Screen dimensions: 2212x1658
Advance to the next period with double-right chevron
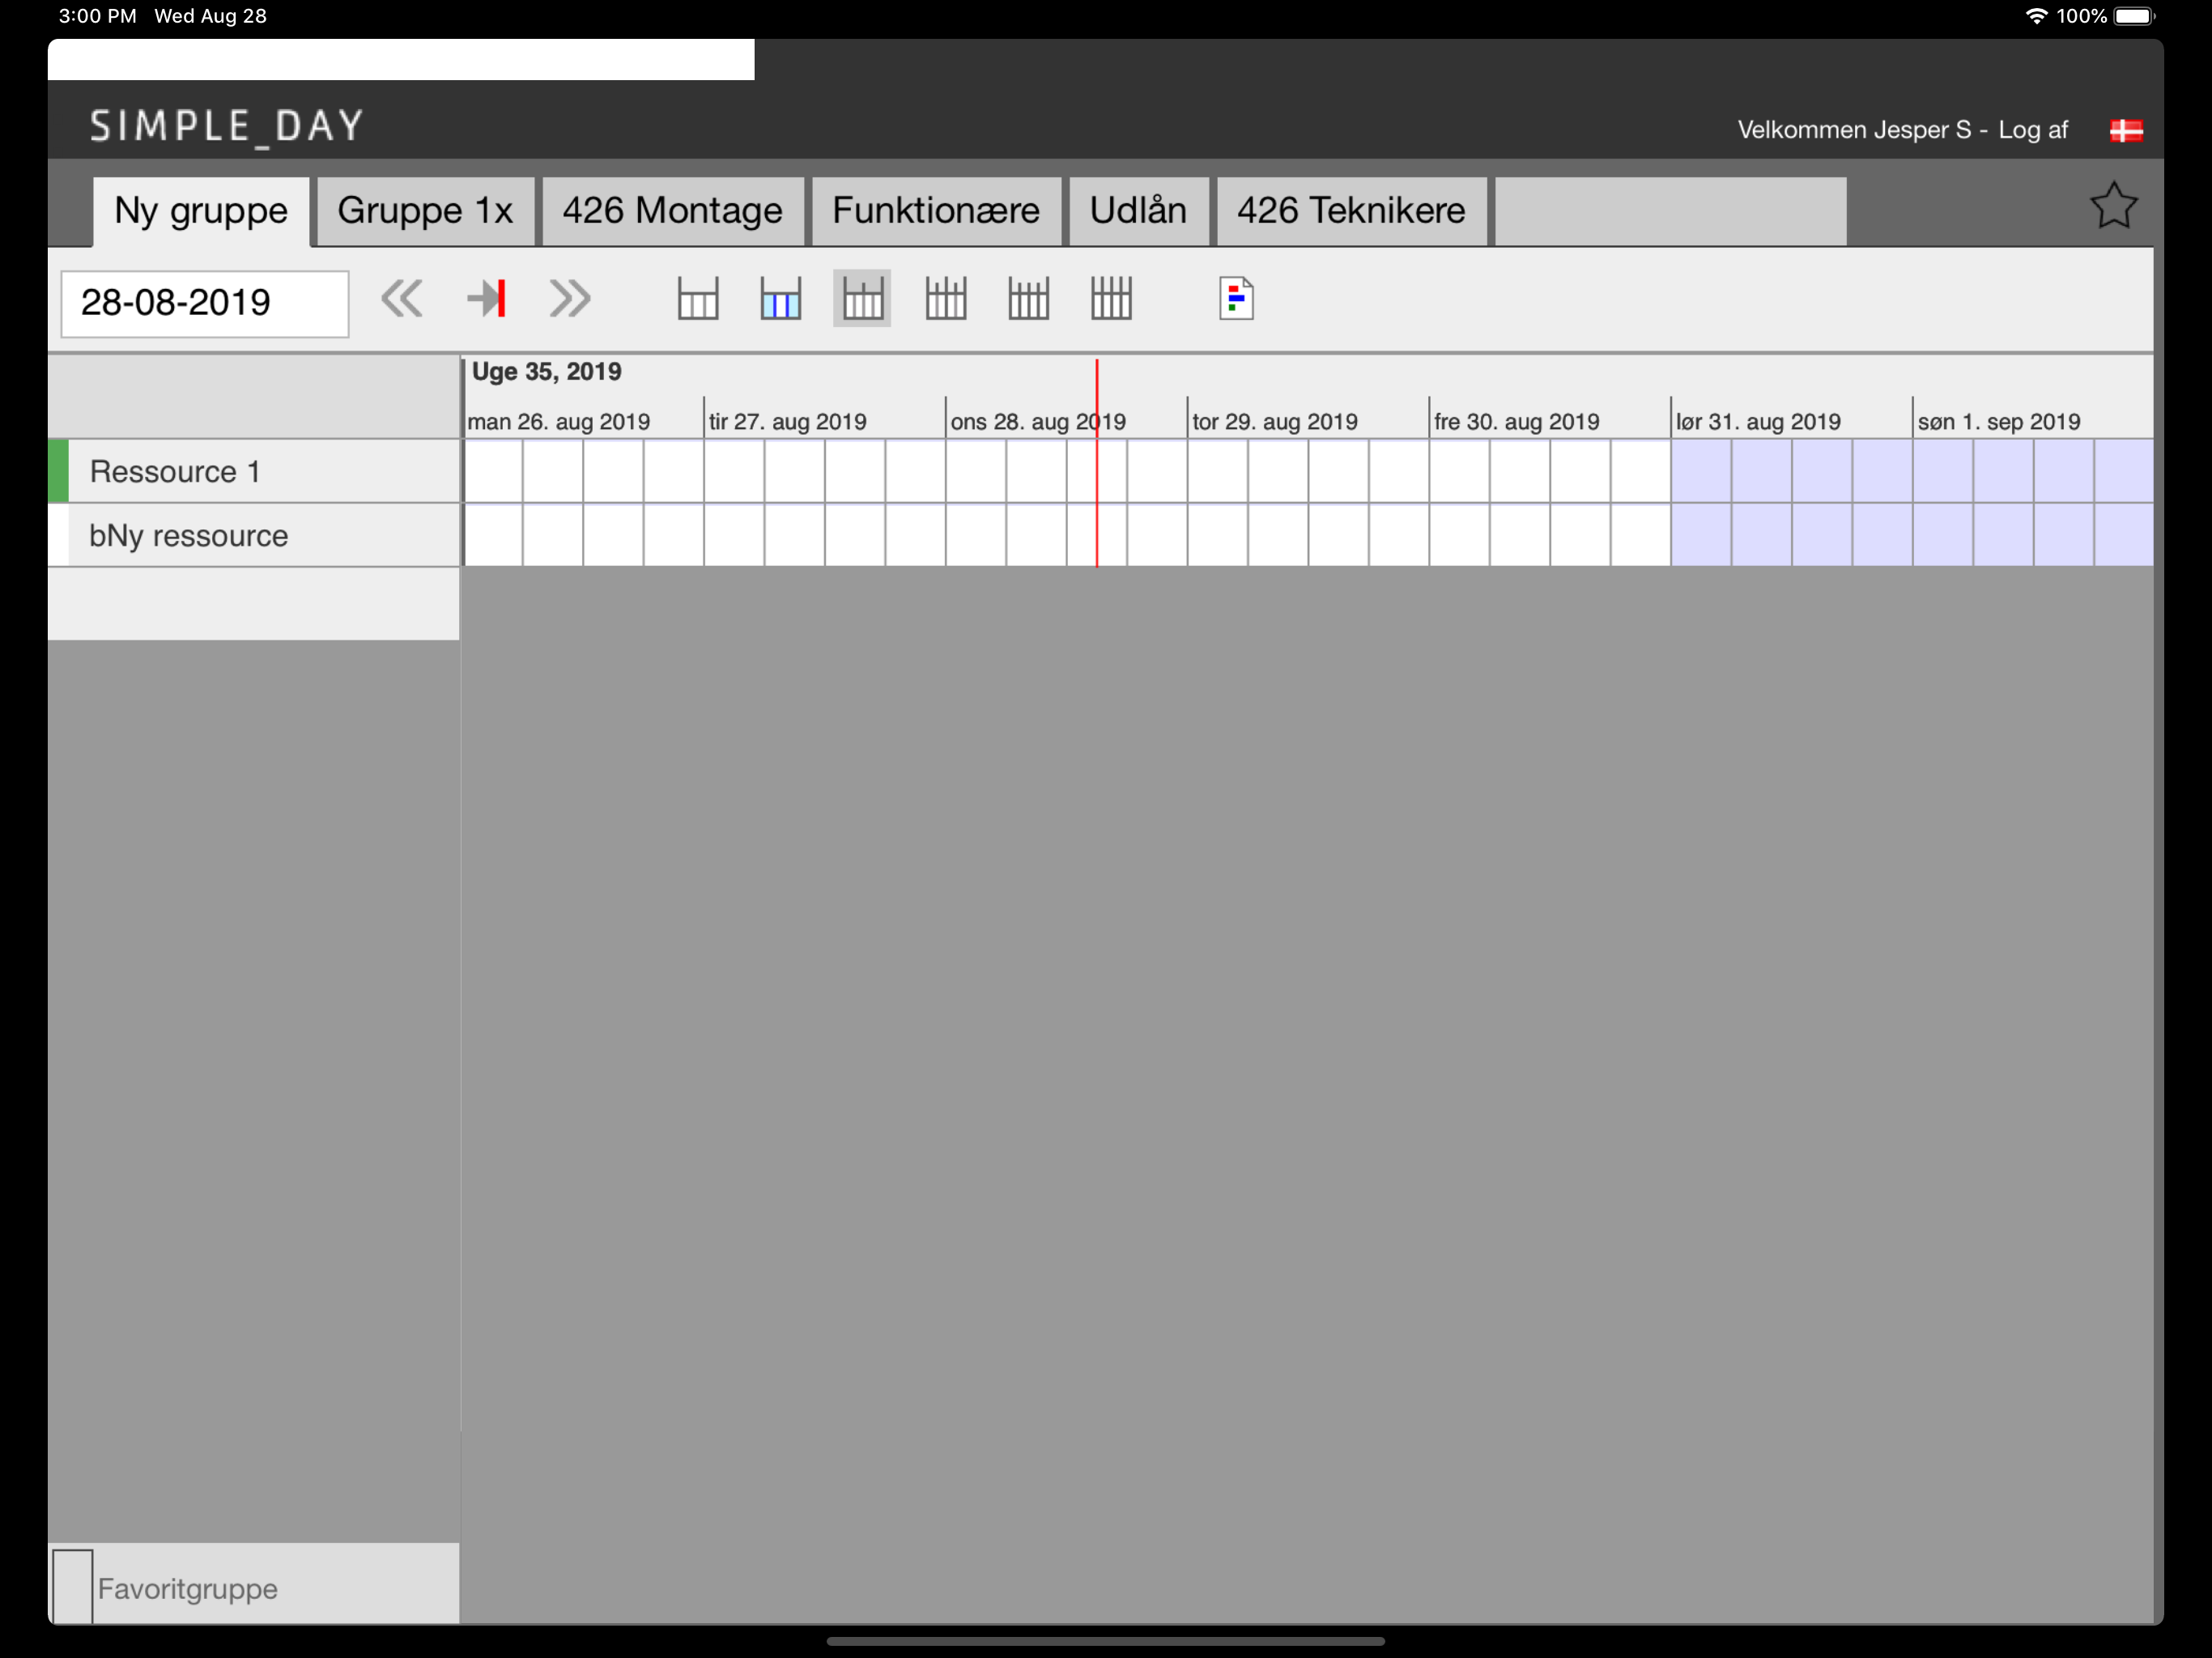click(570, 299)
